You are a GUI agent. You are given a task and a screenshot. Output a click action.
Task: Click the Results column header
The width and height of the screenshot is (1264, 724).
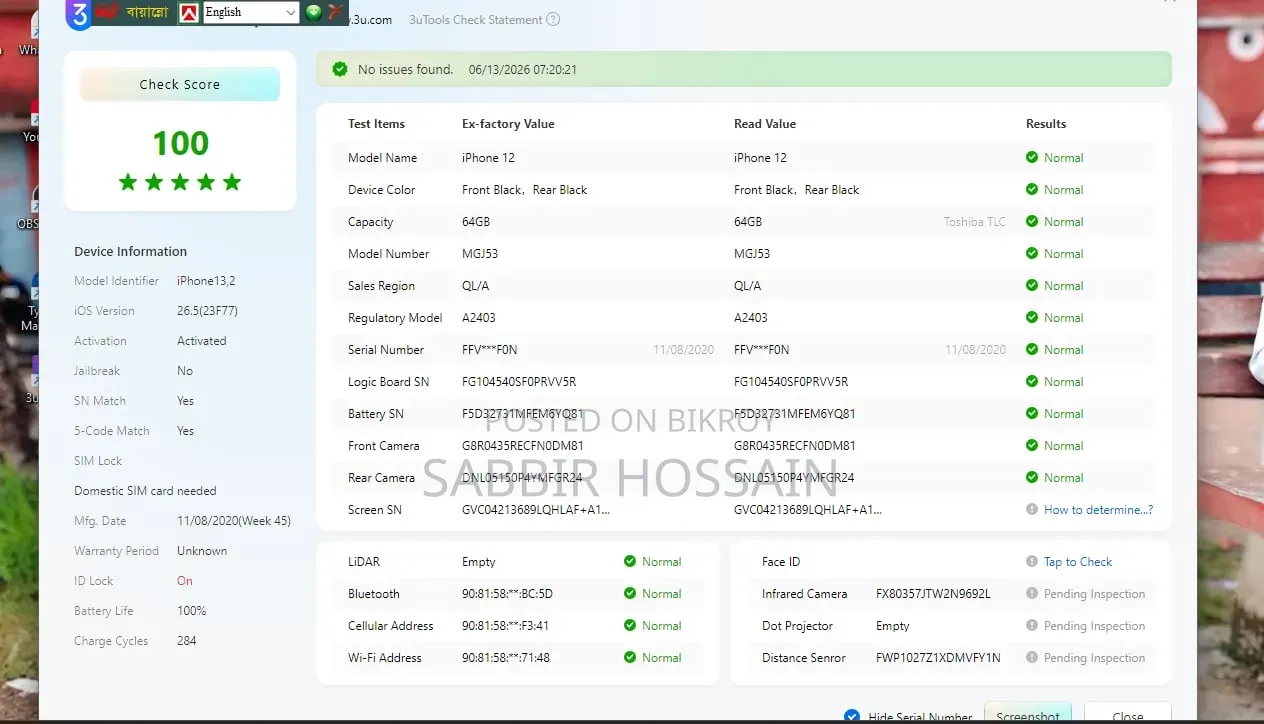[1046, 124]
